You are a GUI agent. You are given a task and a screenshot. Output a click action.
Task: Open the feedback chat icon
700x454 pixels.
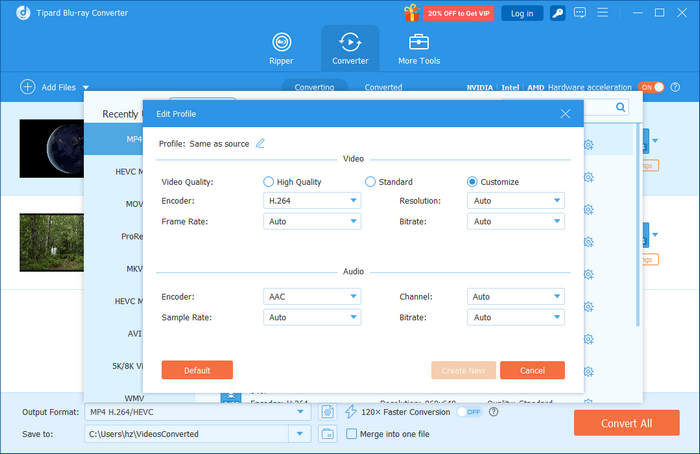click(579, 13)
